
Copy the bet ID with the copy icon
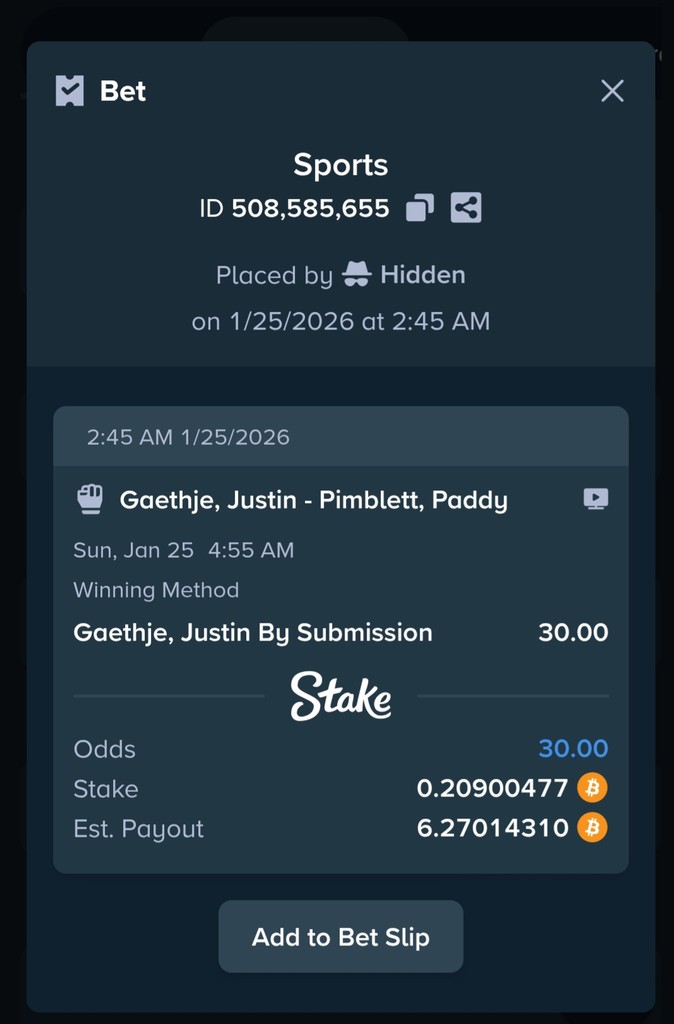click(420, 208)
